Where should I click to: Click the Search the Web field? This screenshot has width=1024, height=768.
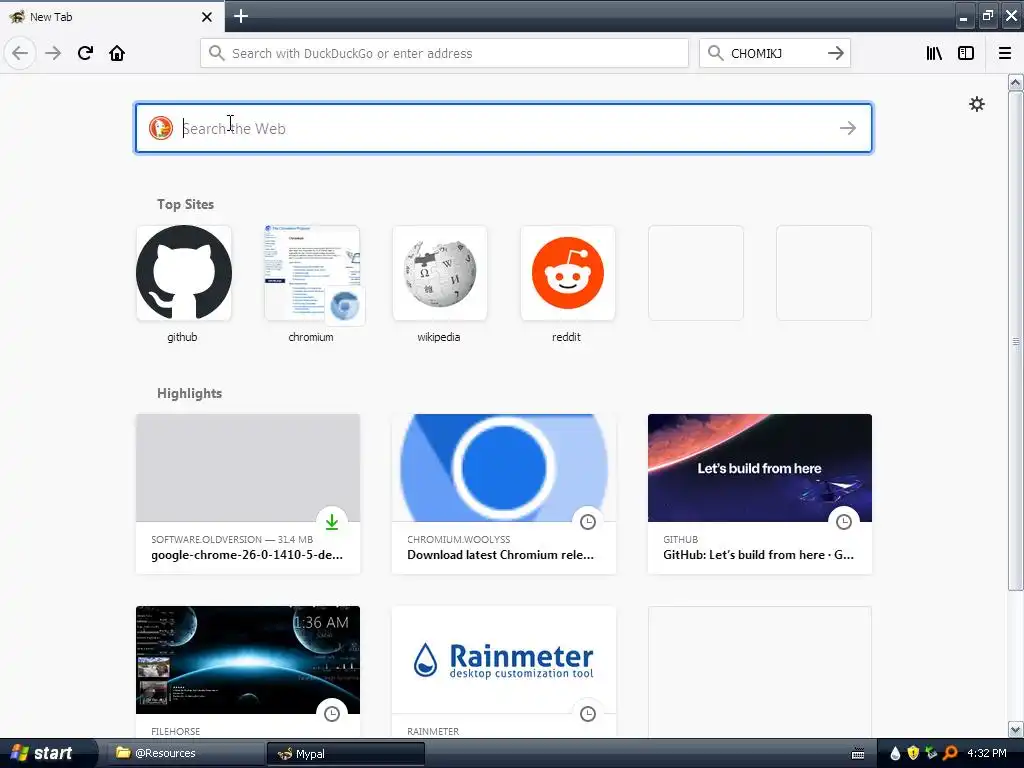coord(504,128)
